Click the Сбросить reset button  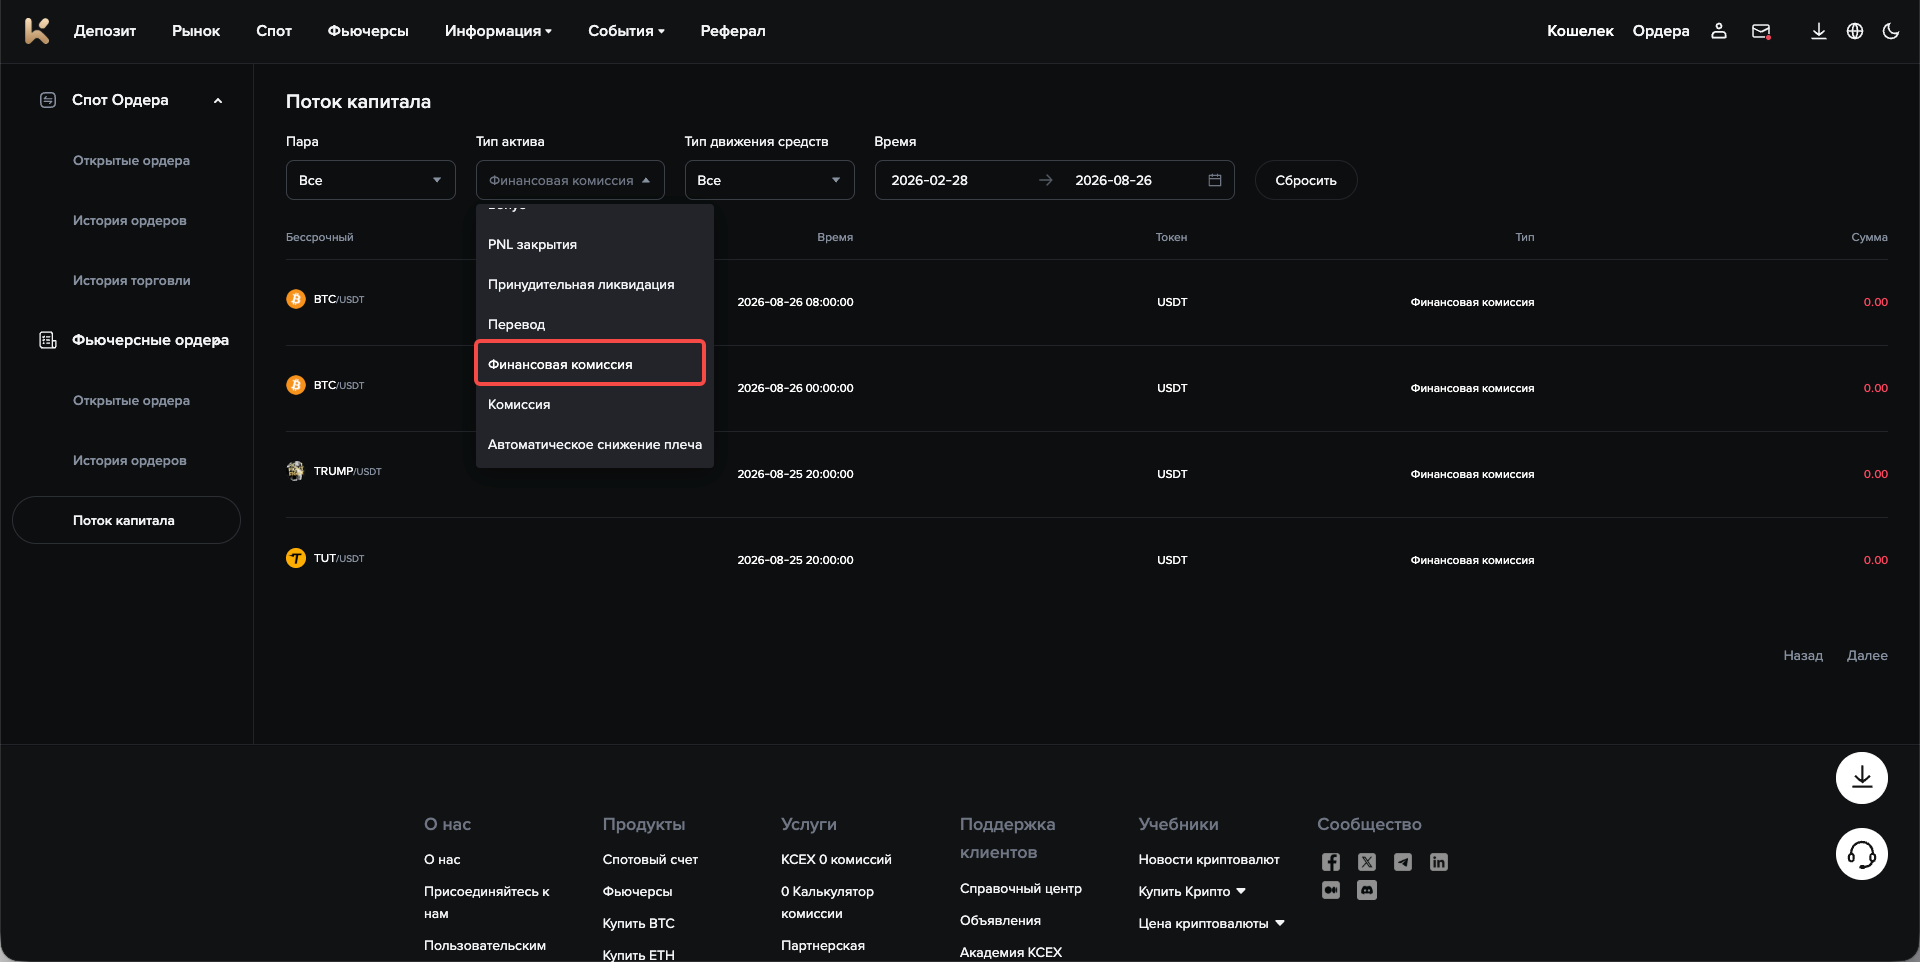[1306, 180]
